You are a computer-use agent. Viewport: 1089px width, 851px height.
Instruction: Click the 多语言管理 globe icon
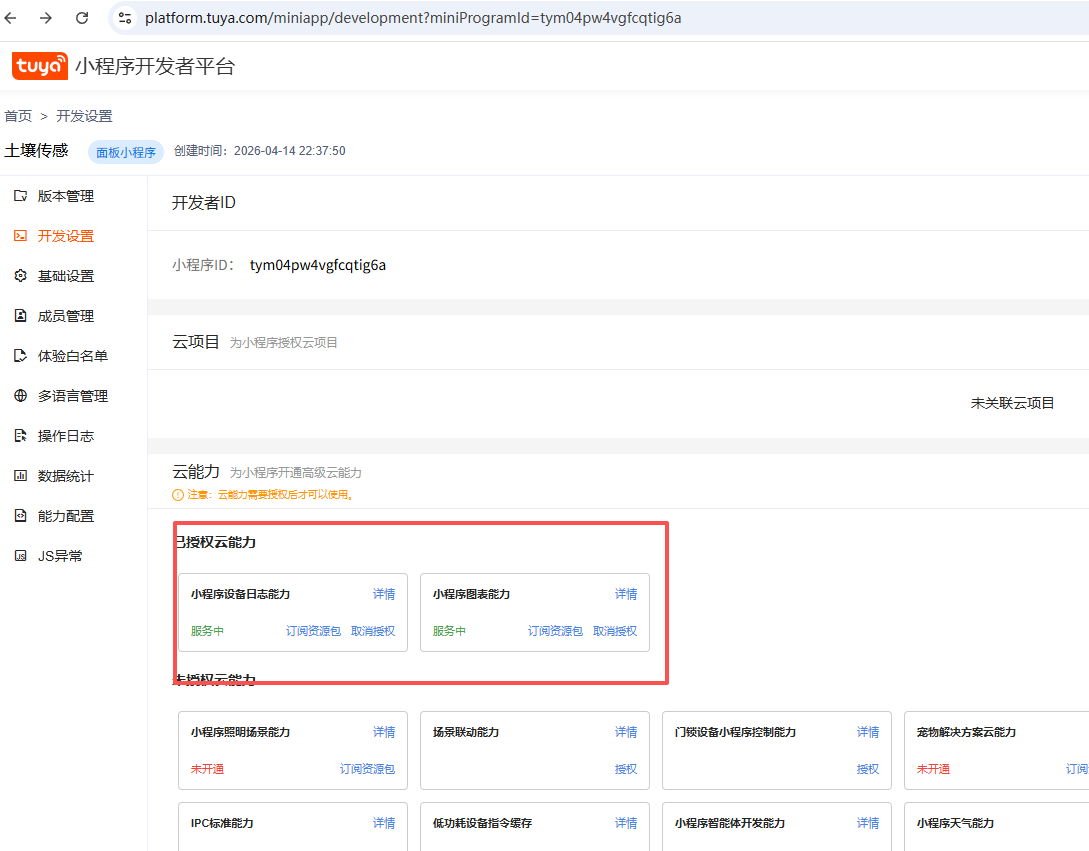tap(20, 396)
